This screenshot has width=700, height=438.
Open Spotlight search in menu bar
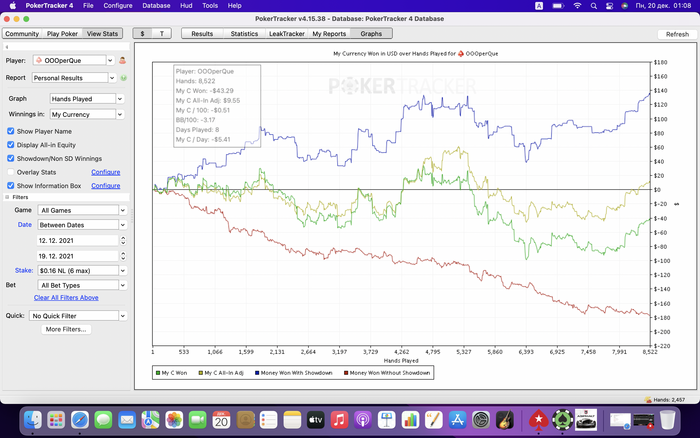click(x=593, y=6)
